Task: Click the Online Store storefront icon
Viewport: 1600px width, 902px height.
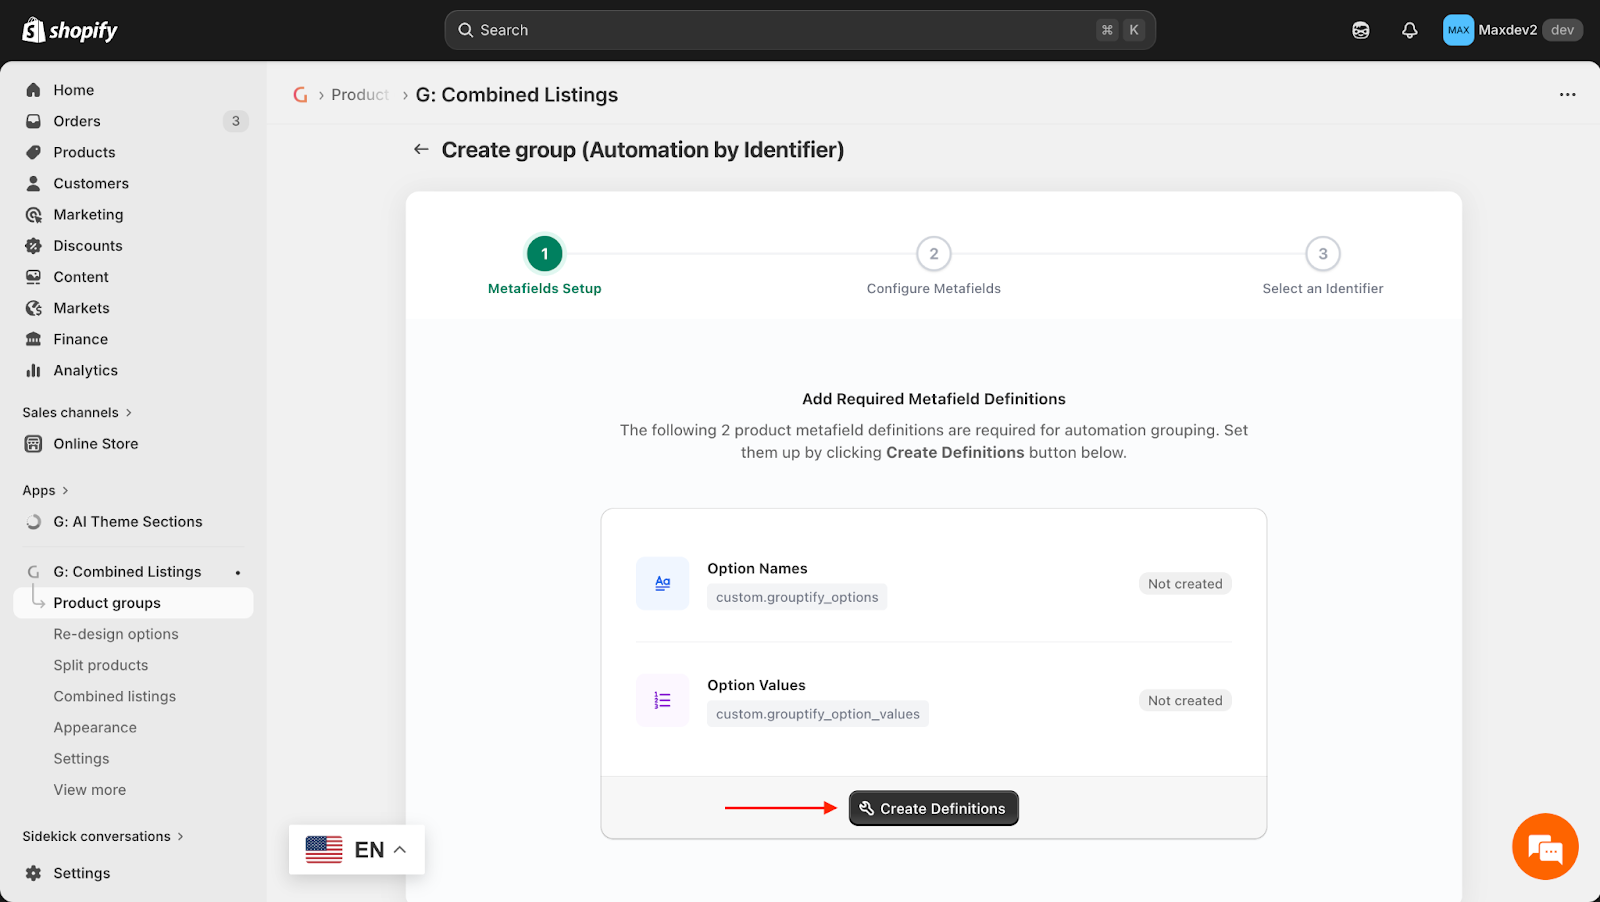Action: [33, 444]
